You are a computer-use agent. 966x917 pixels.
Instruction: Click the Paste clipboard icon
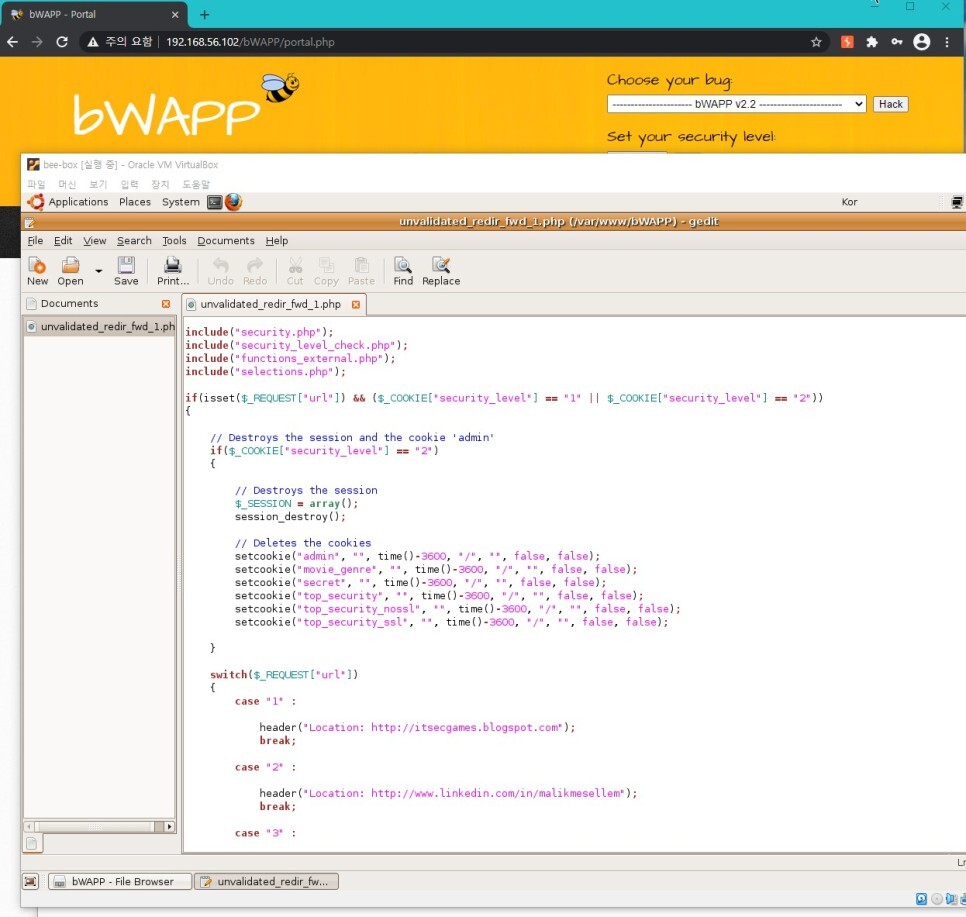pos(361,271)
